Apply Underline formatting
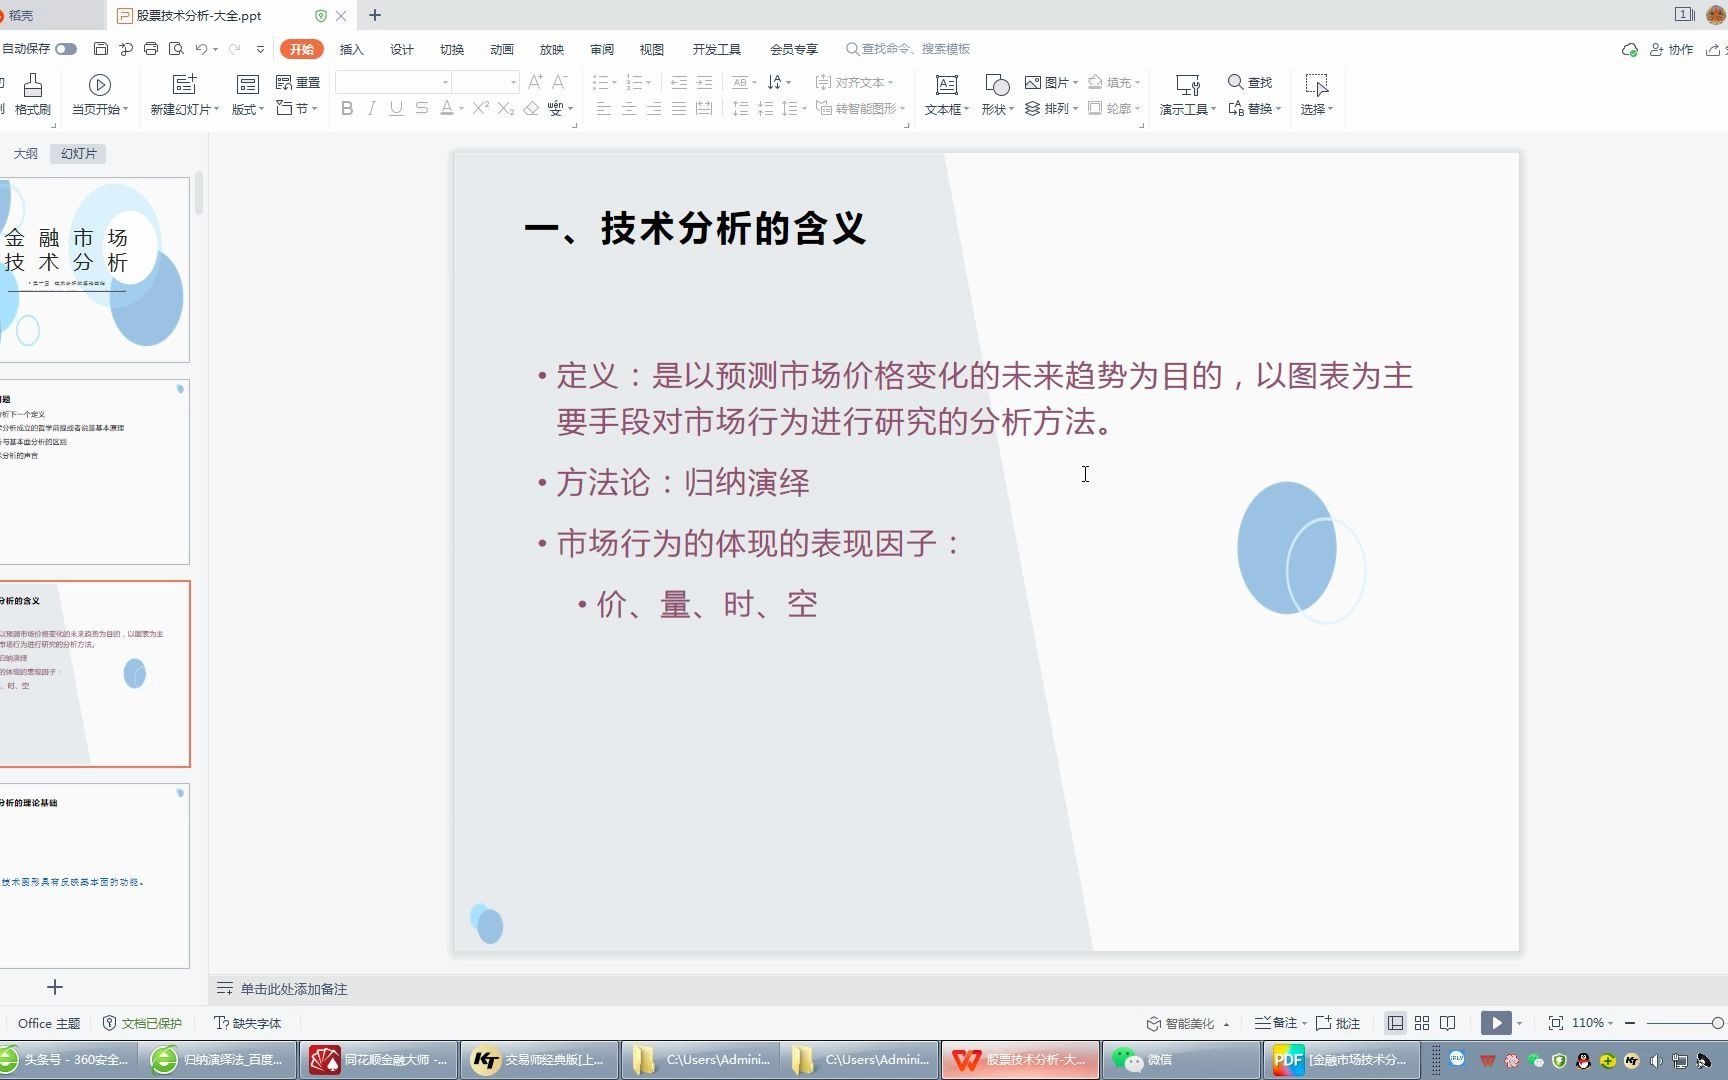 397,108
